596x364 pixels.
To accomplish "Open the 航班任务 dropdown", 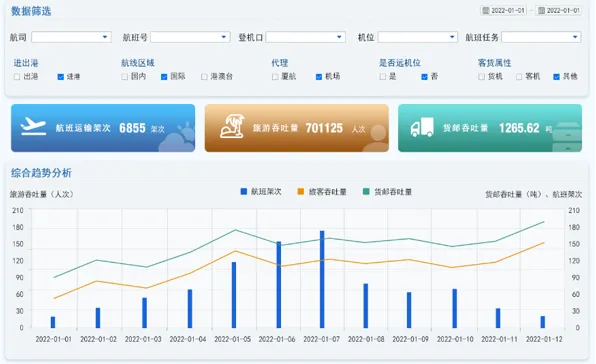I will point(541,37).
